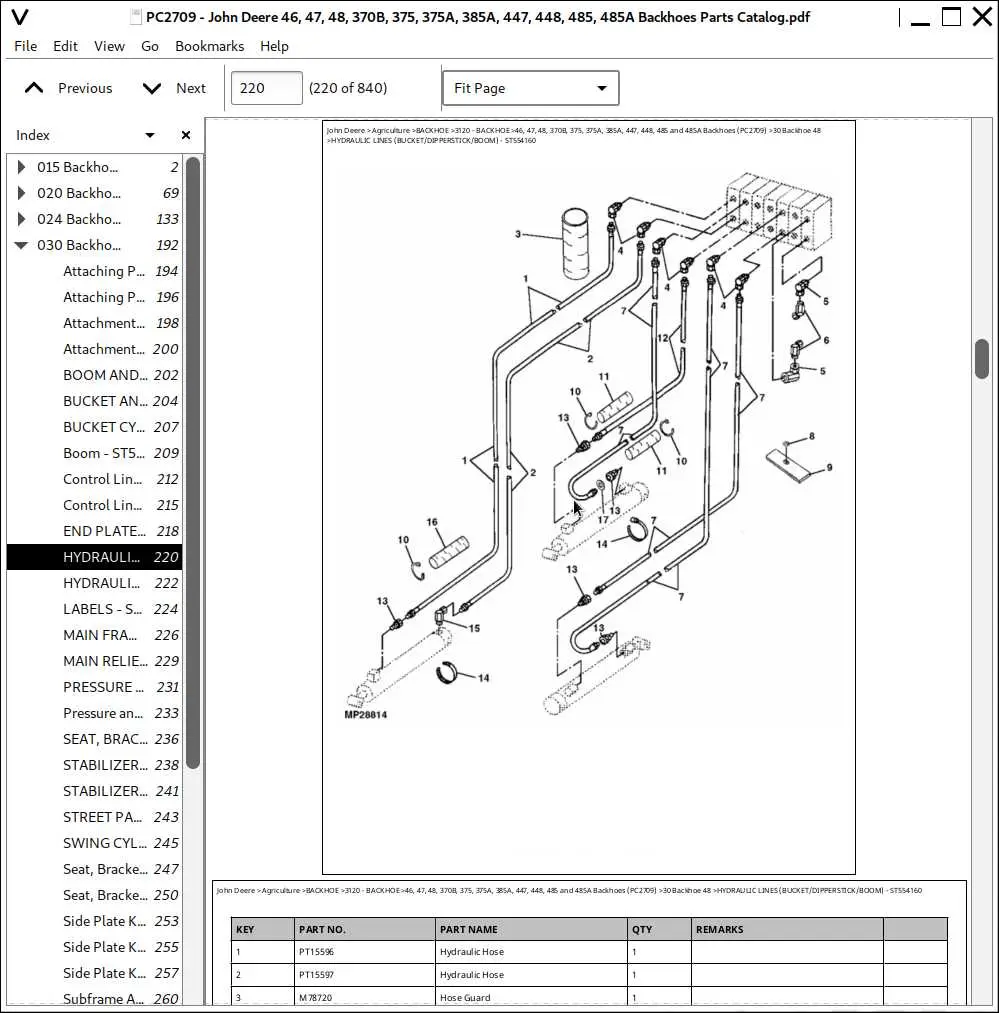Open MAIN FRA... bookmark page 226
Screen dimensions: 999x1013
pos(94,635)
